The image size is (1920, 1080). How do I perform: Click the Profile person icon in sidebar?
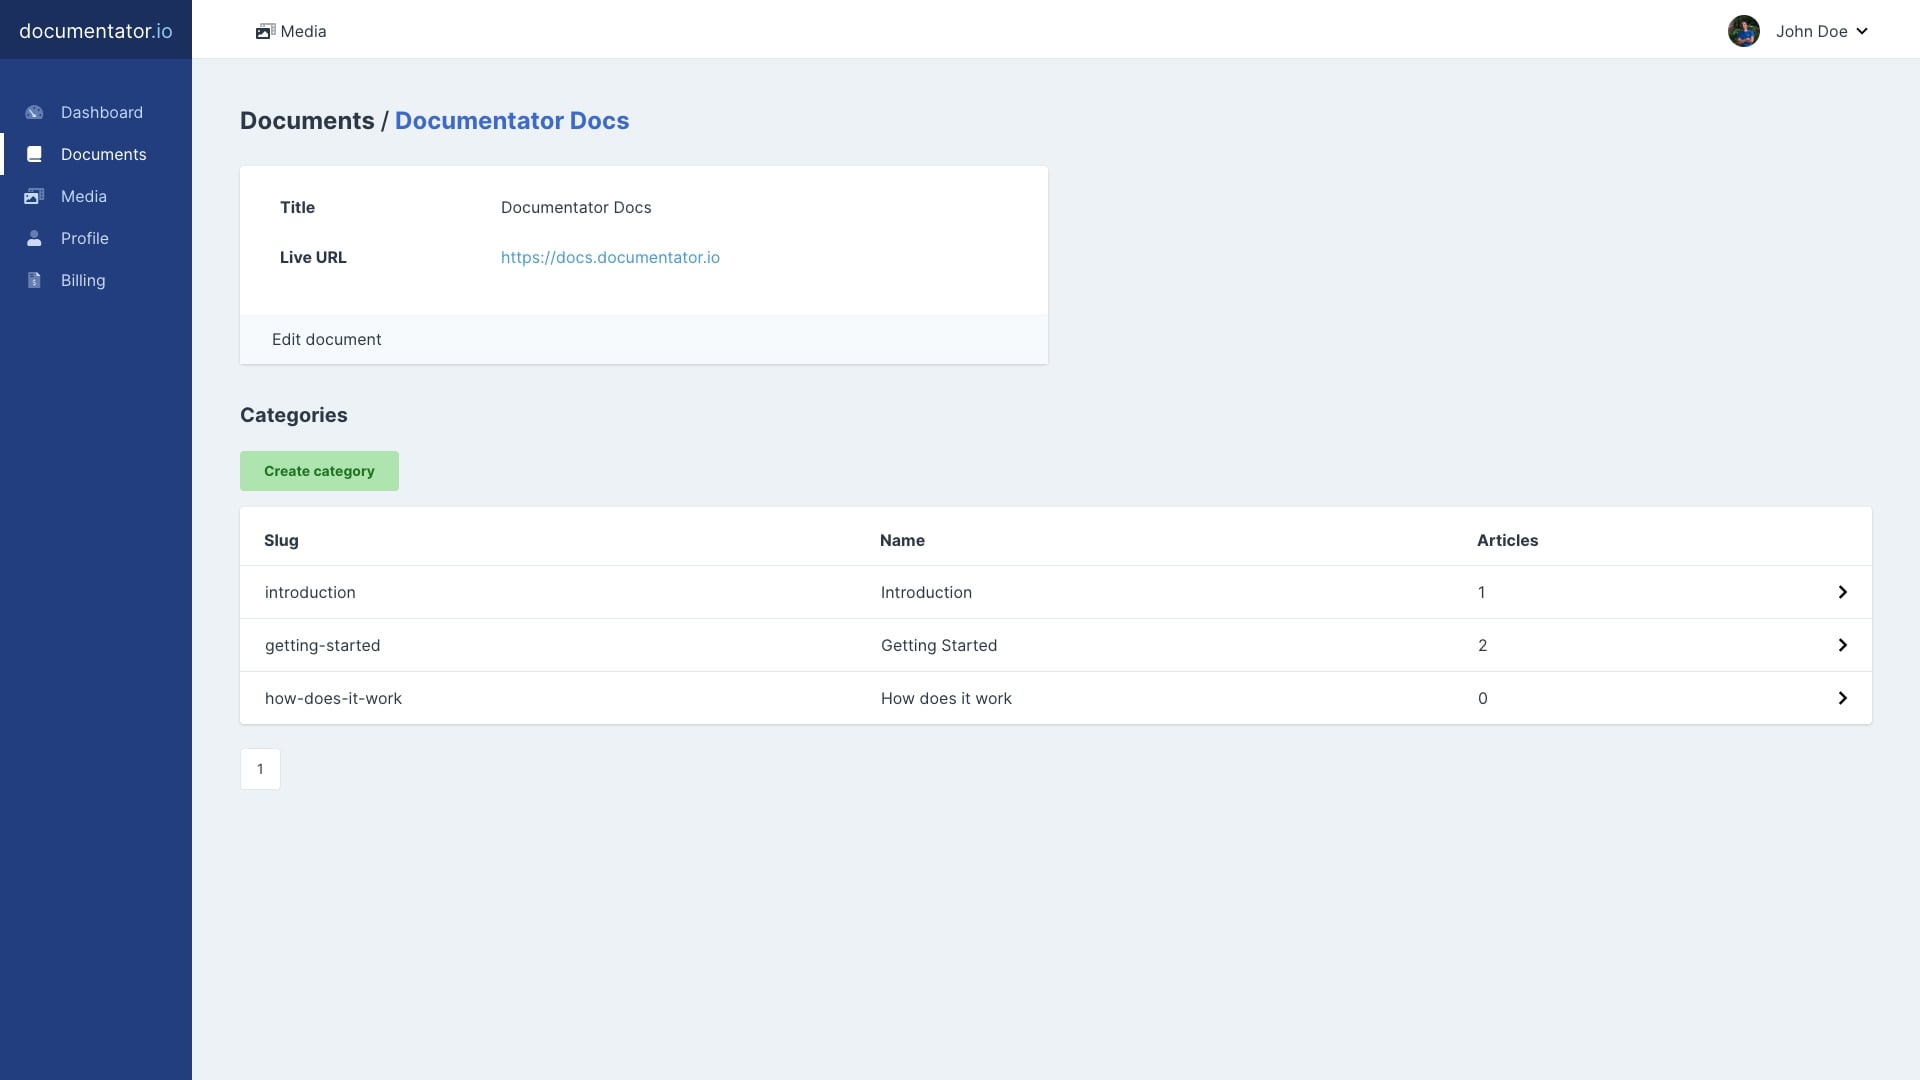34,239
